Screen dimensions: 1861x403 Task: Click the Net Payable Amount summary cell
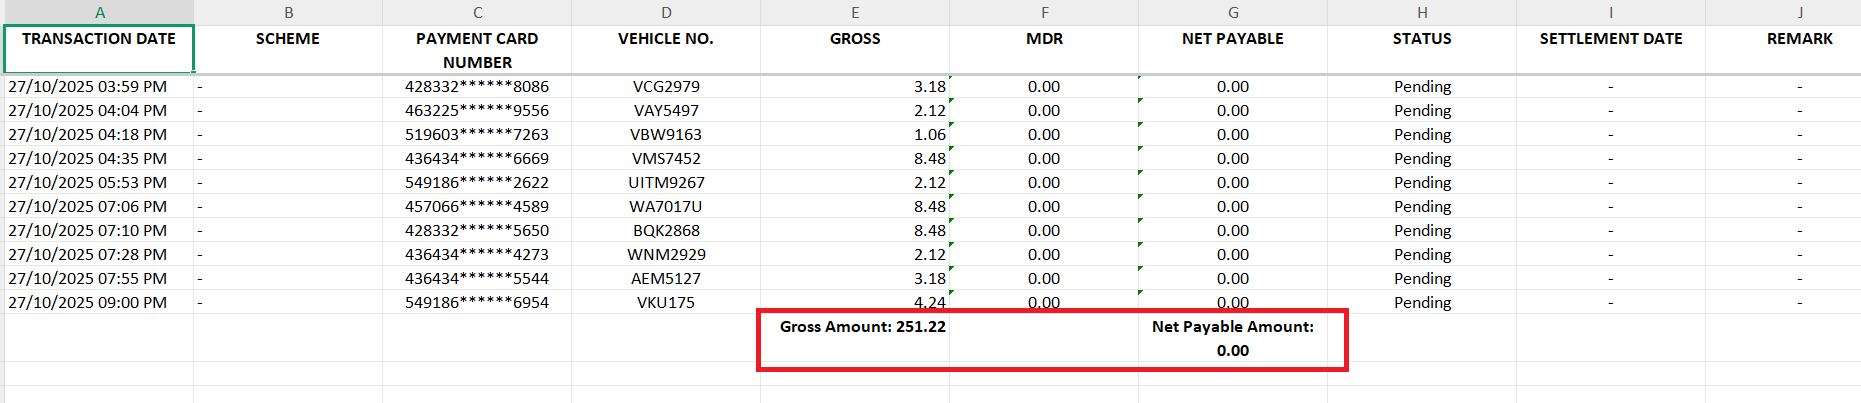click(x=1232, y=338)
